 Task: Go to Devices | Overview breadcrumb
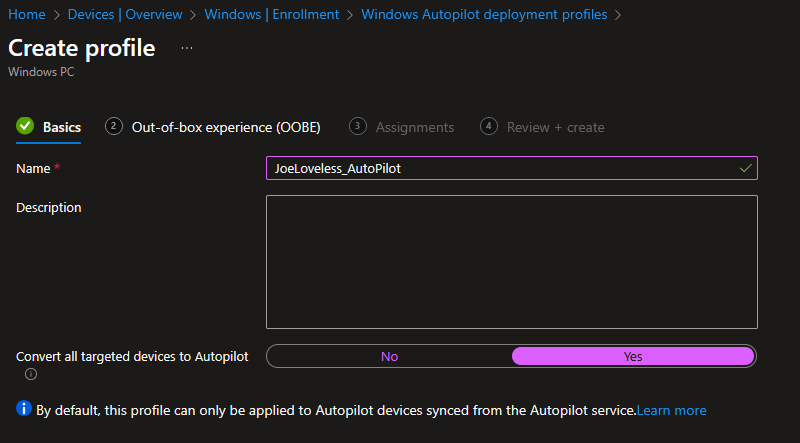coord(125,14)
